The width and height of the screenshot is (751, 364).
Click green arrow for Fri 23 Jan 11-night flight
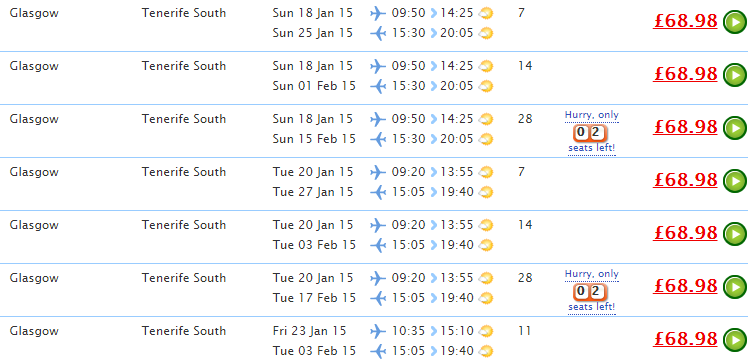(735, 340)
